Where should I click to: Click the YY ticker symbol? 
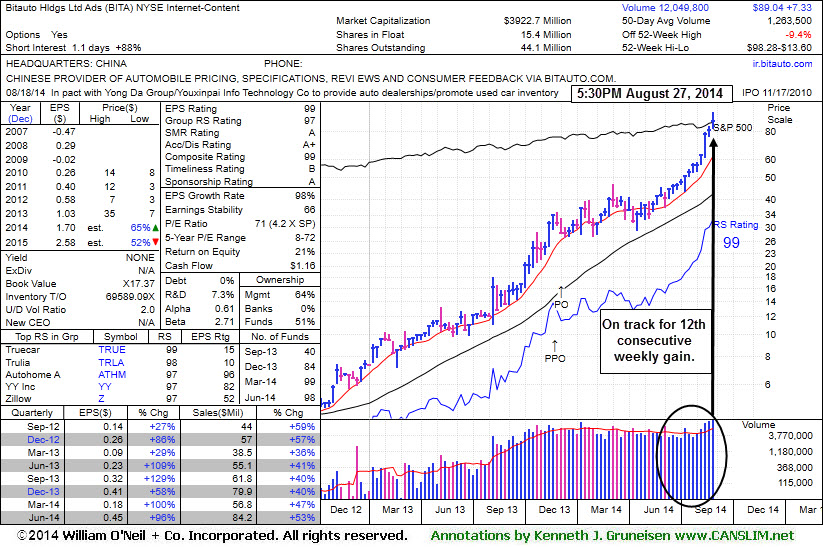(104, 387)
